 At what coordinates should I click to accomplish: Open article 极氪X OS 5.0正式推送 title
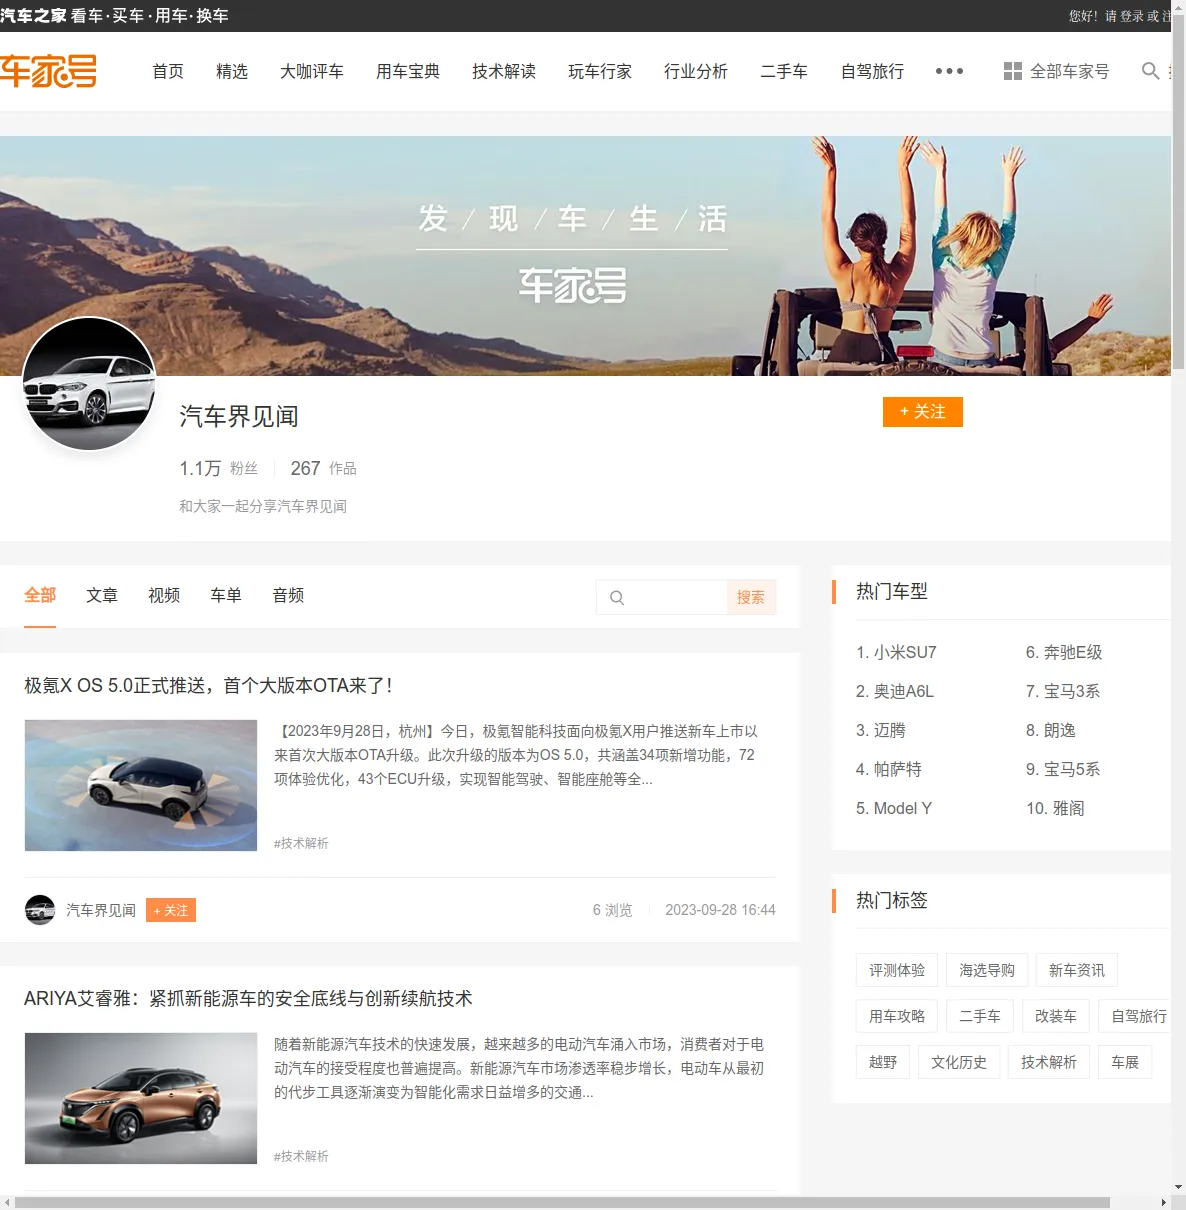point(208,686)
